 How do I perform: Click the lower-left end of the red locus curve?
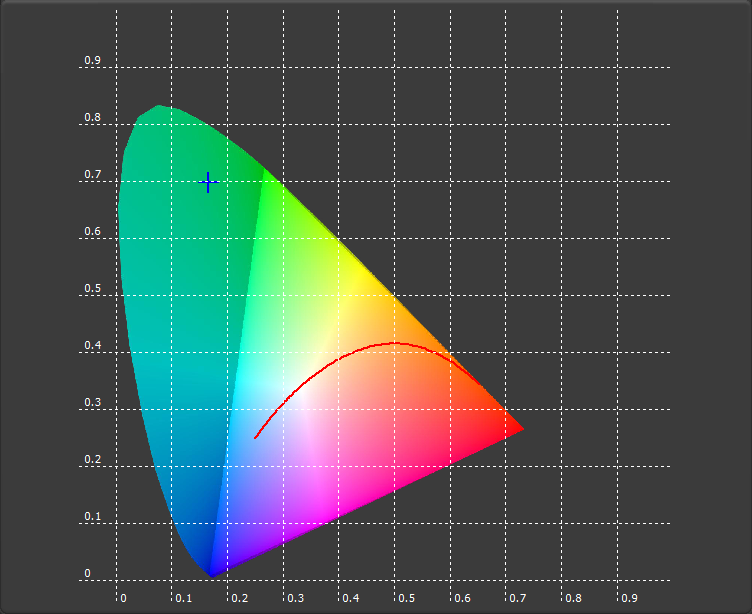tap(255, 437)
